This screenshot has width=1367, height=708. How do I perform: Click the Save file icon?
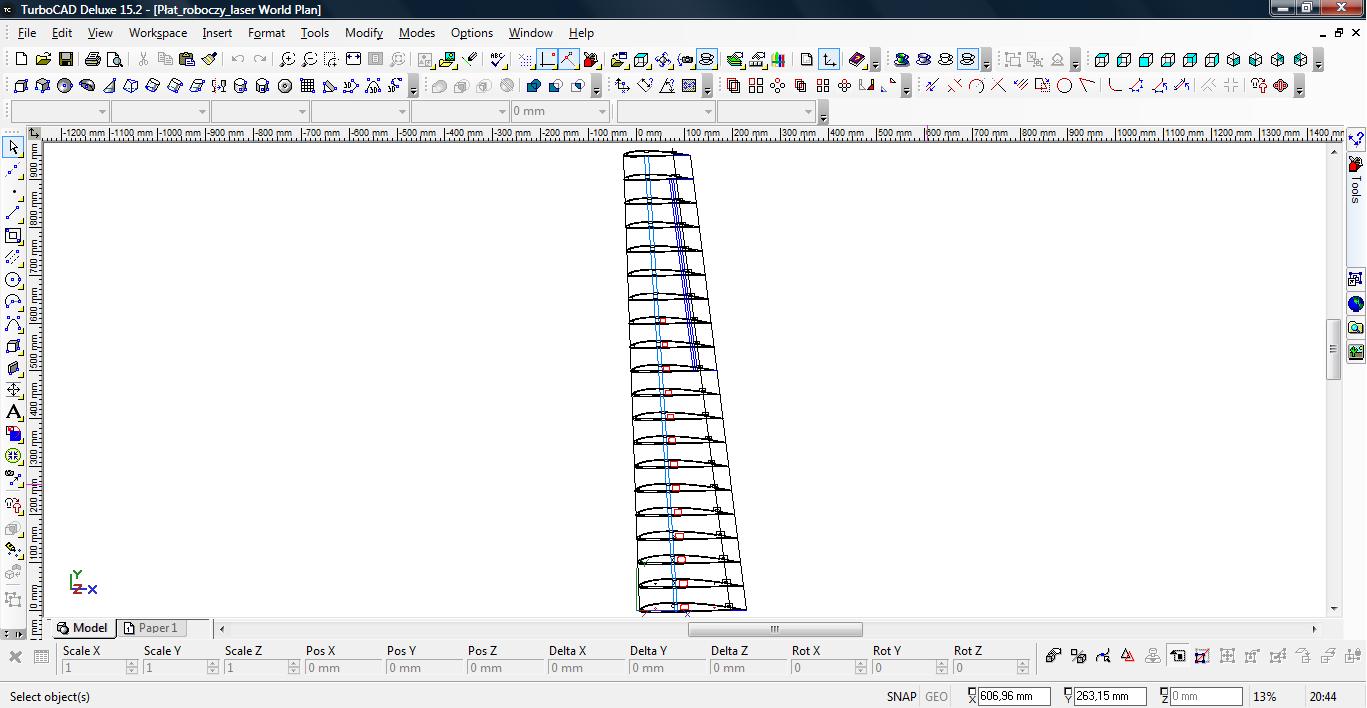65,60
